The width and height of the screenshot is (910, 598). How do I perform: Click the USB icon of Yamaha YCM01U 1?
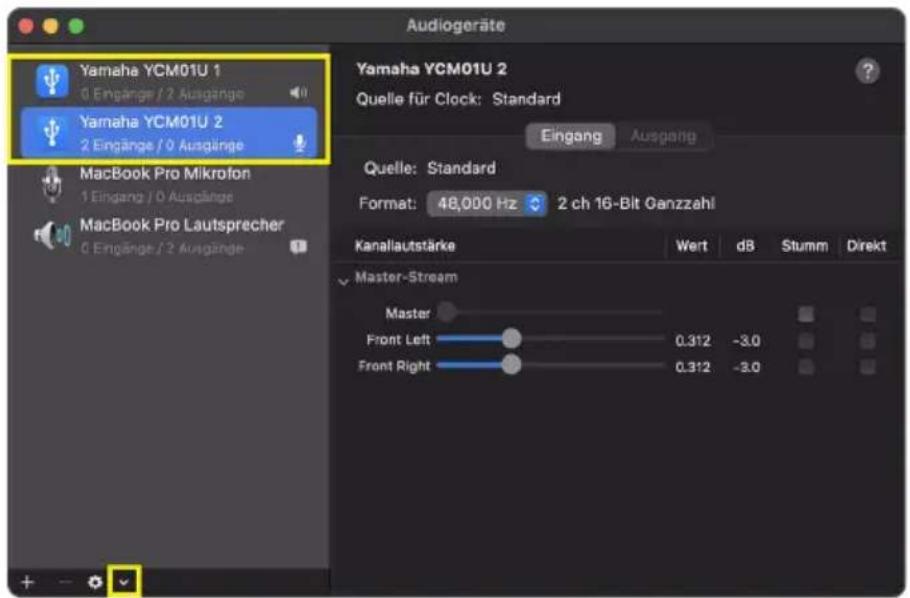click(x=52, y=80)
